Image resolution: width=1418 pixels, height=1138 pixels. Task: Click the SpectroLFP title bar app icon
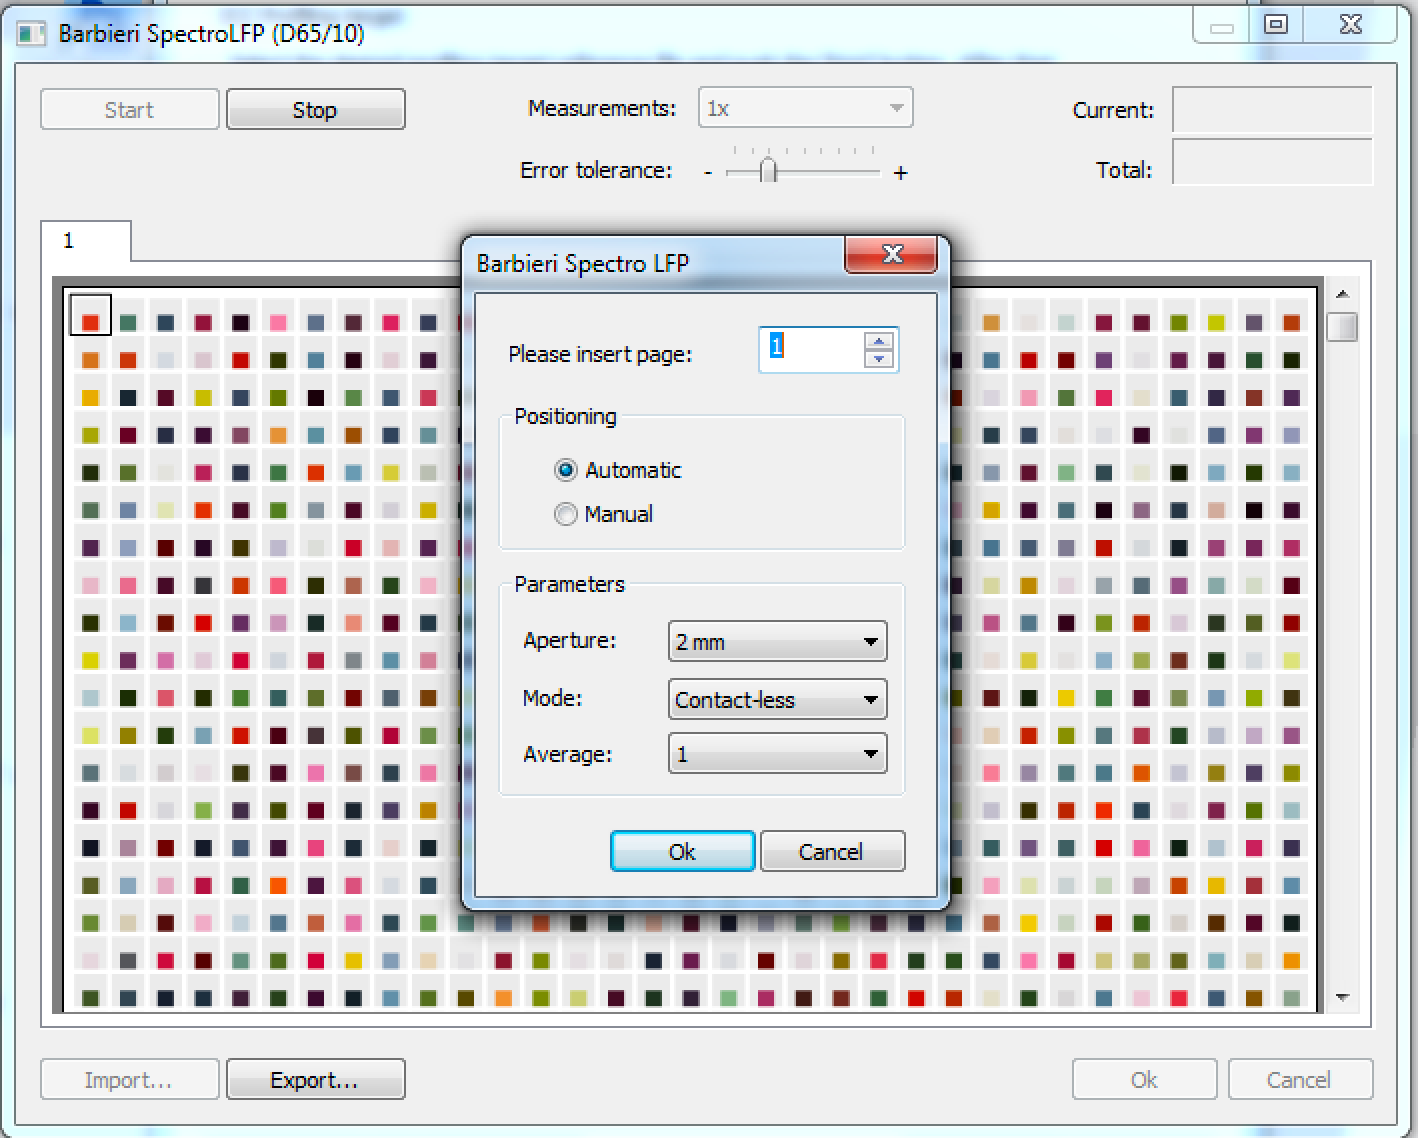coord(32,33)
